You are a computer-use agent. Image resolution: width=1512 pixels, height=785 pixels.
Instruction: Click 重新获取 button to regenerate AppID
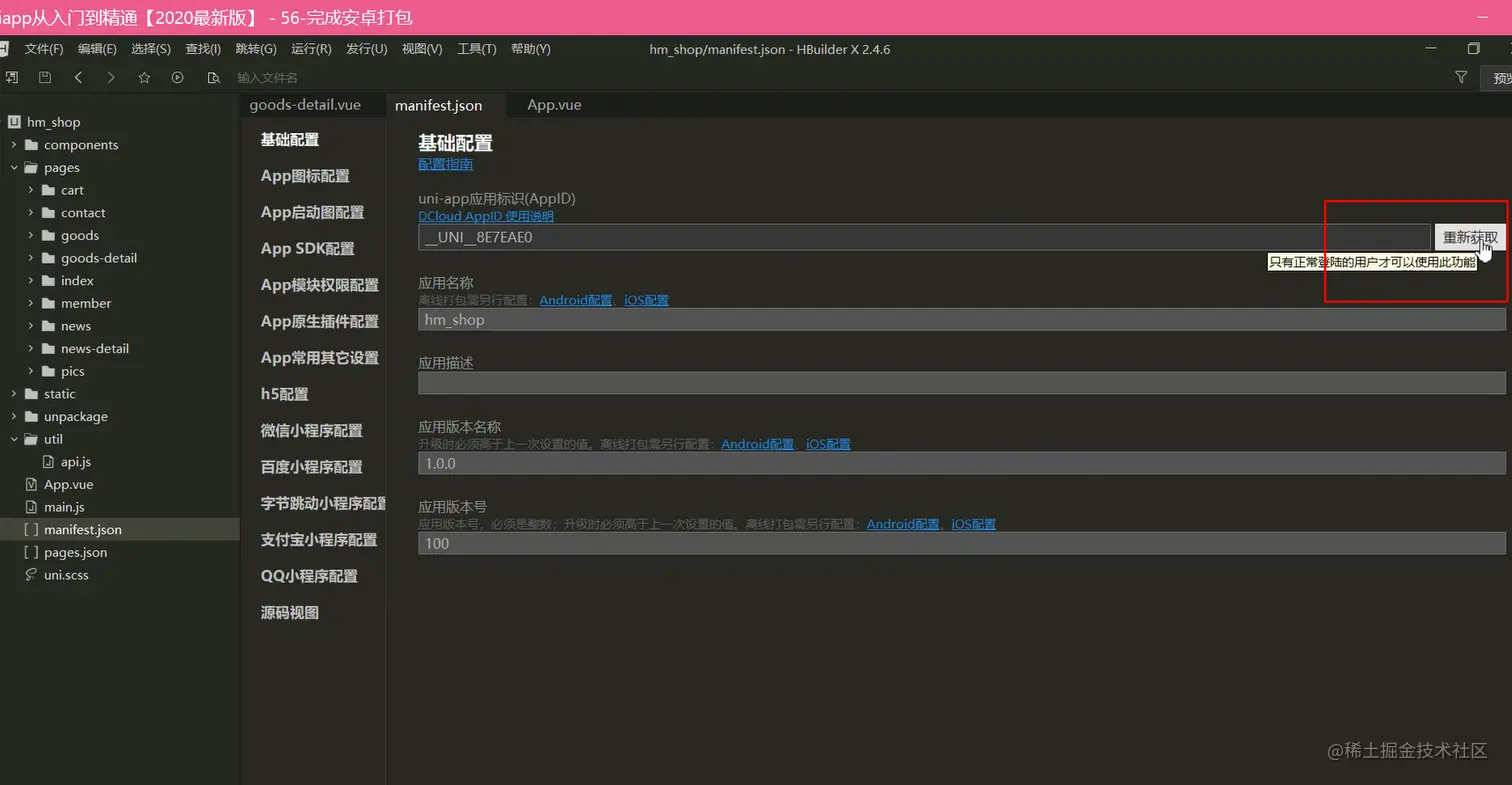point(1470,237)
